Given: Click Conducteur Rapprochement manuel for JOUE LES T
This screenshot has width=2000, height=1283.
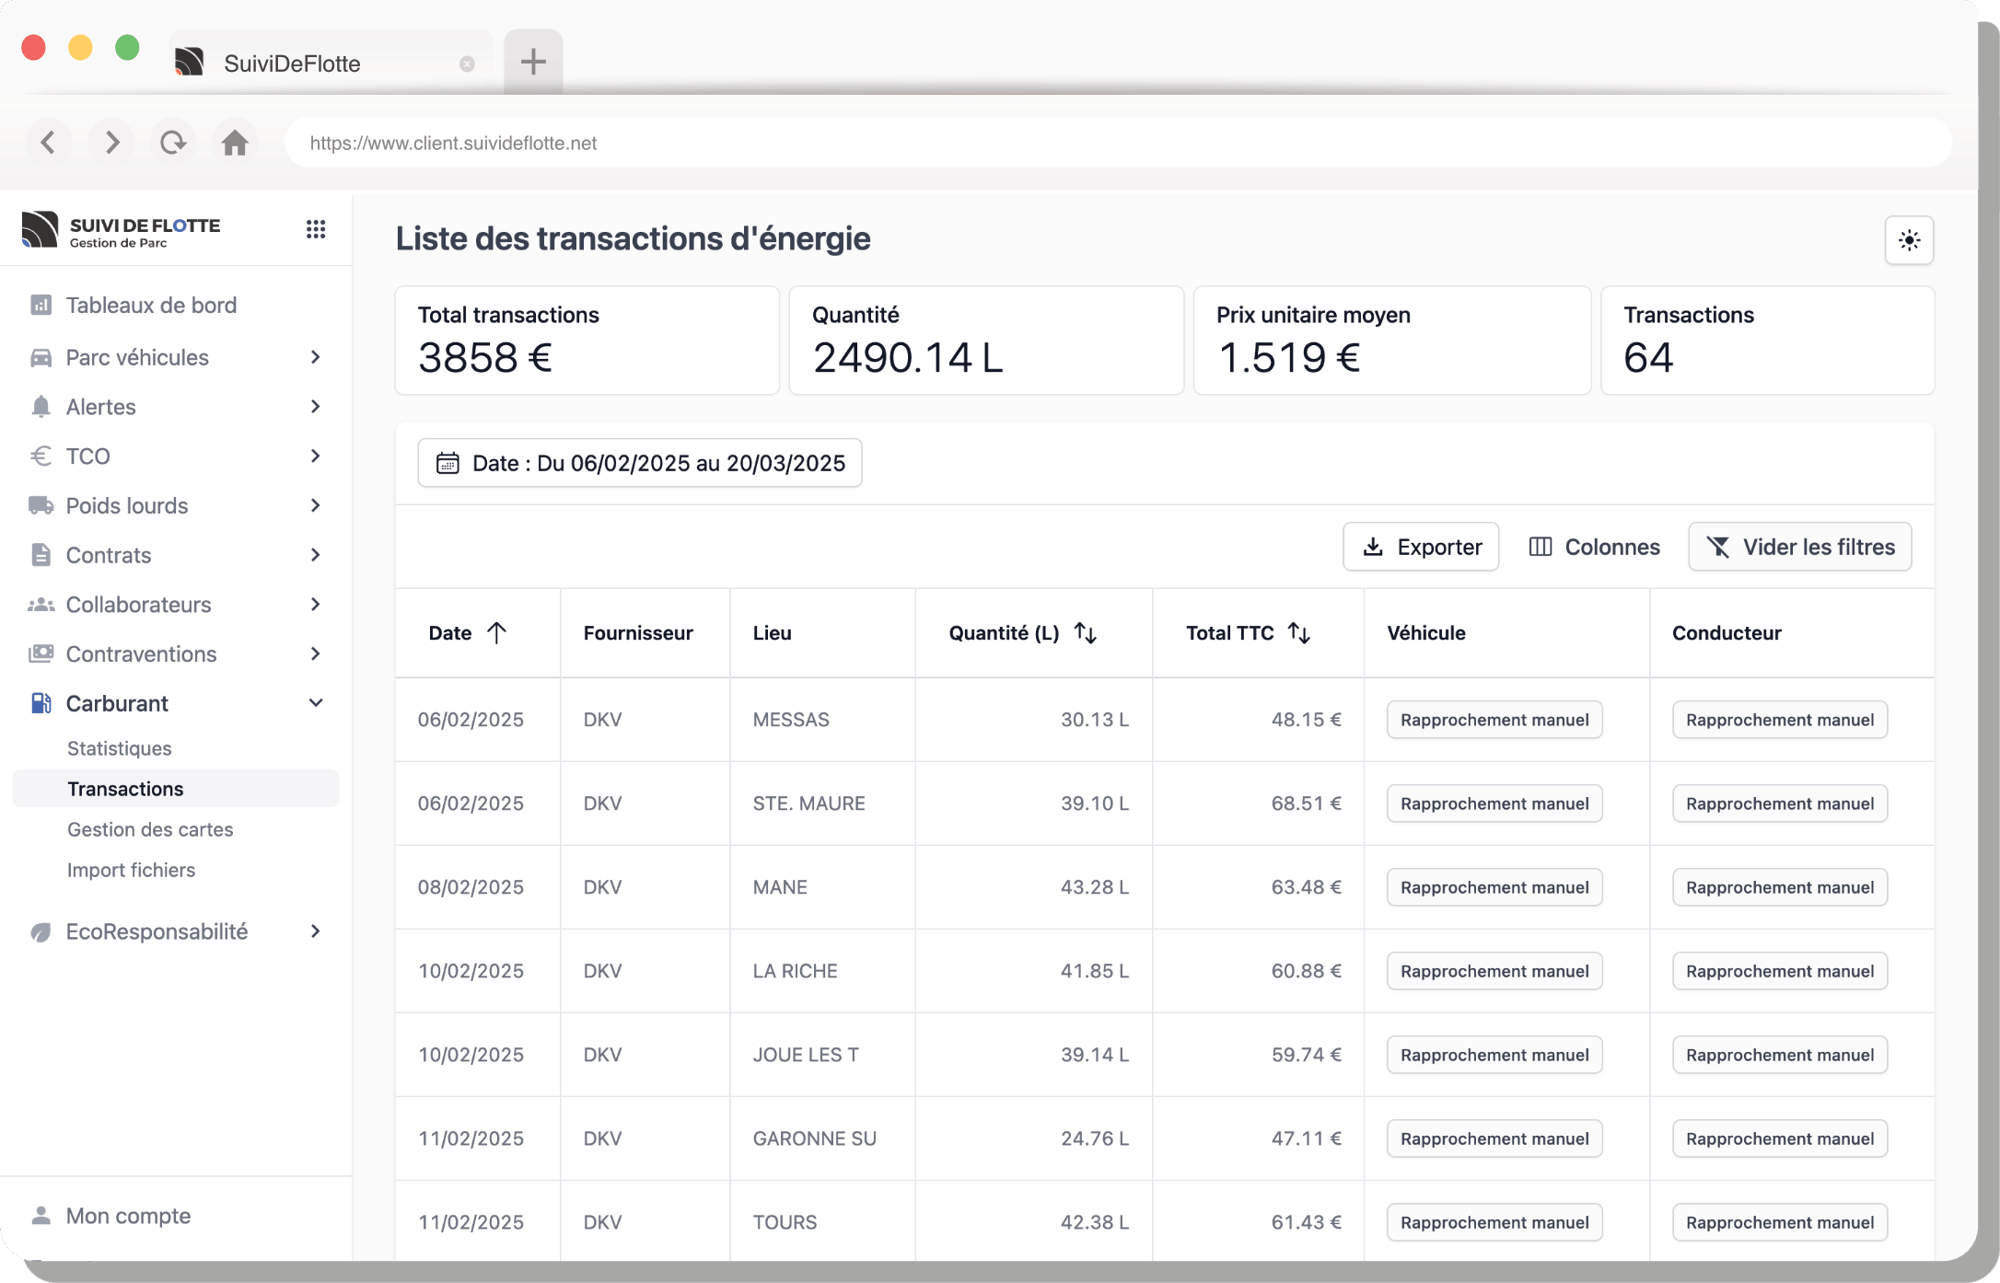Looking at the screenshot, I should (1780, 1055).
